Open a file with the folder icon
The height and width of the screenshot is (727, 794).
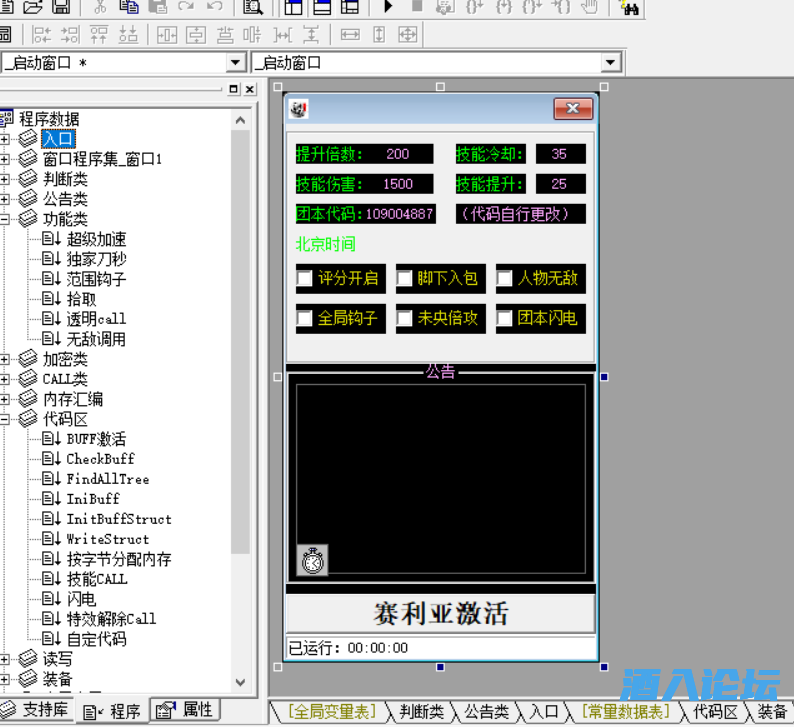click(33, 7)
